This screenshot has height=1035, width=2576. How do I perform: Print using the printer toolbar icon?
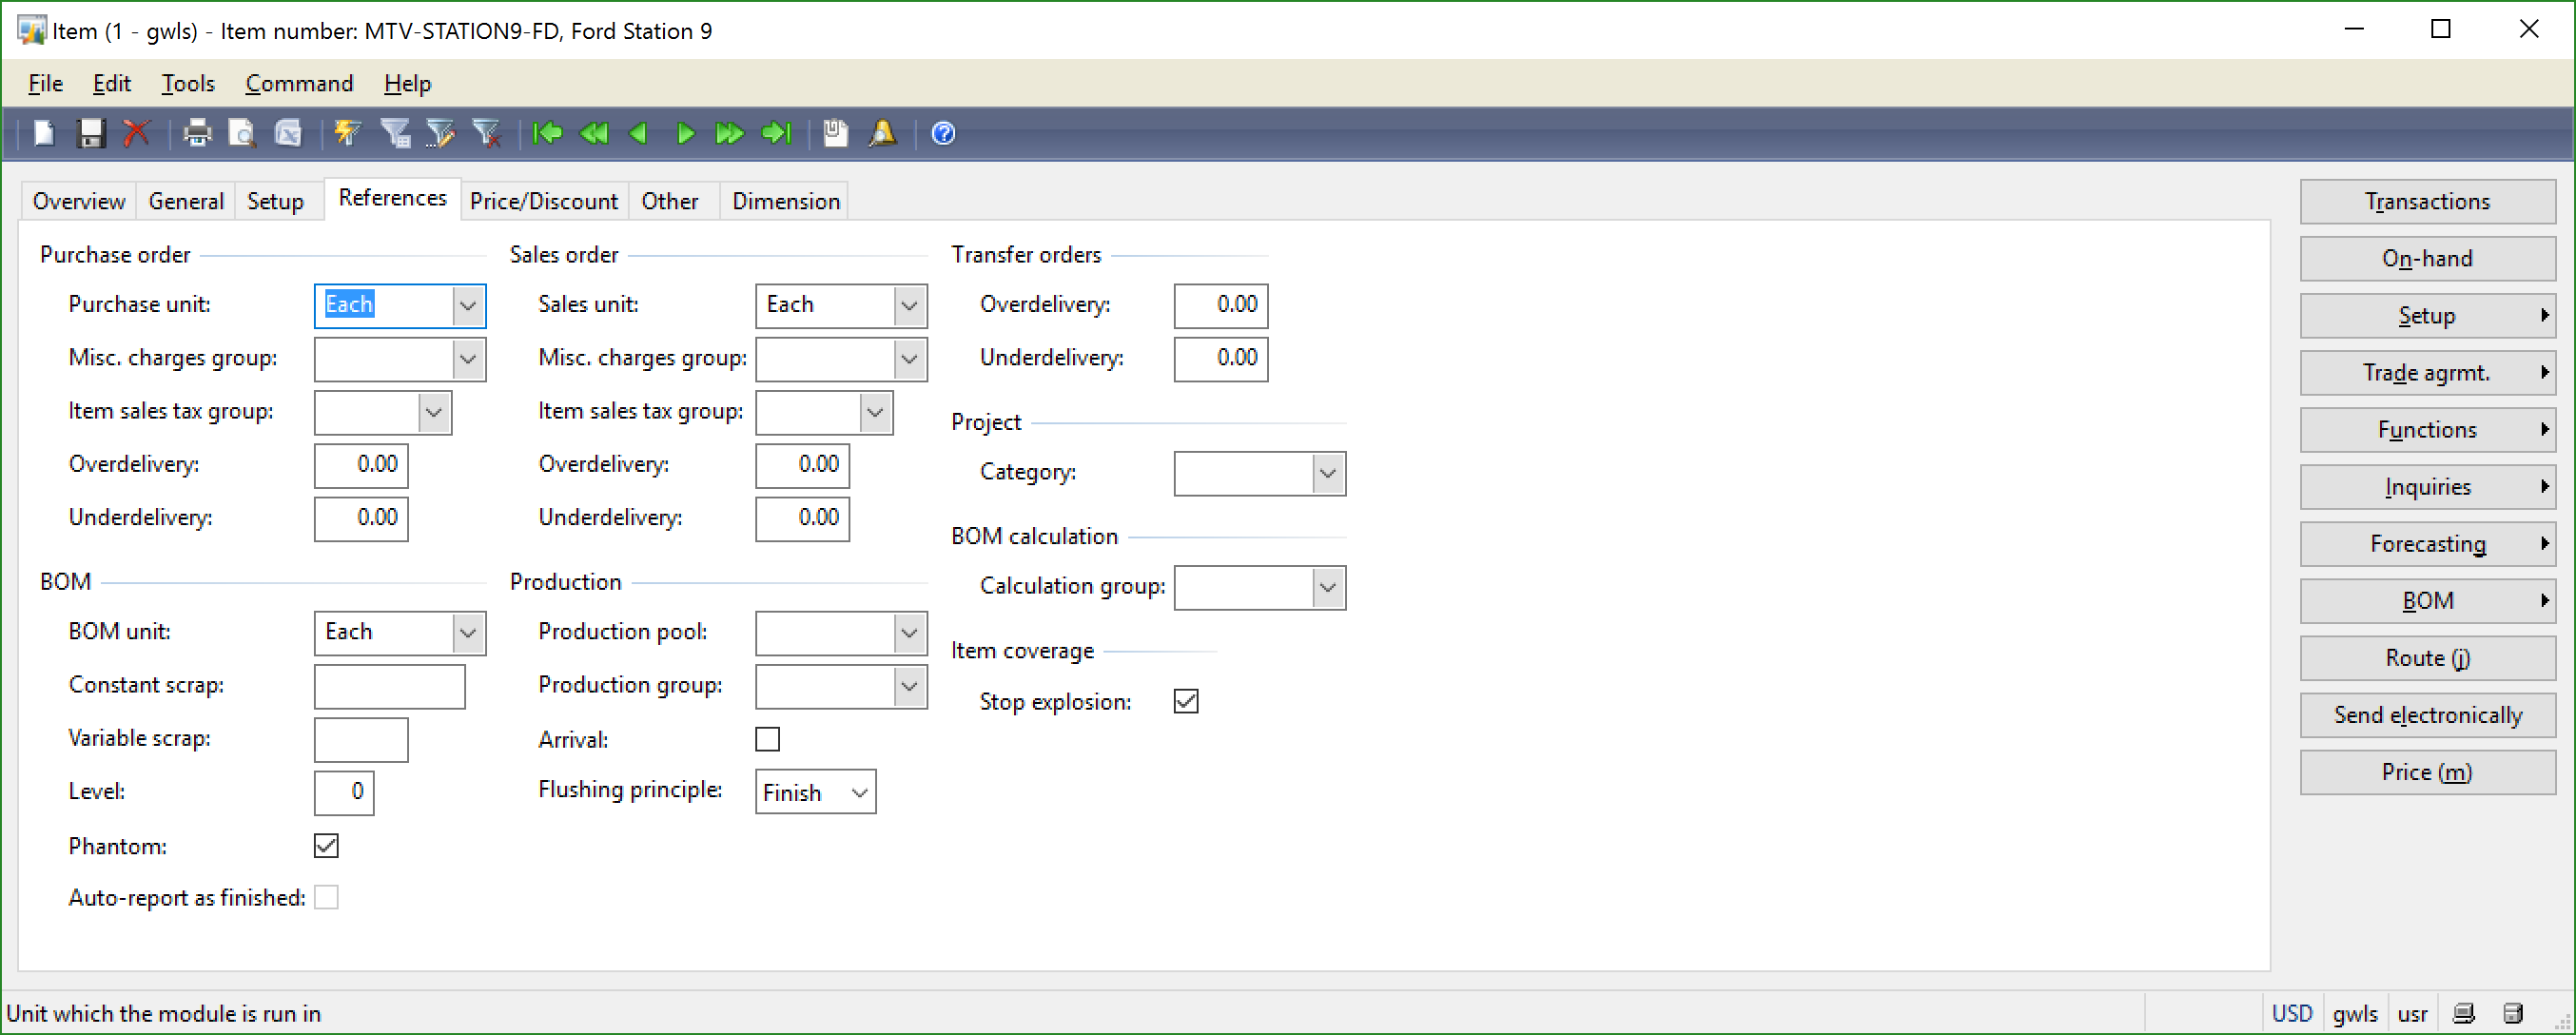[x=197, y=133]
